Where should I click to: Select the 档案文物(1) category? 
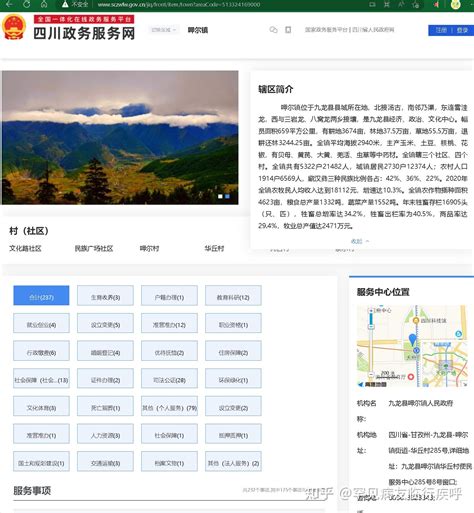click(x=169, y=461)
